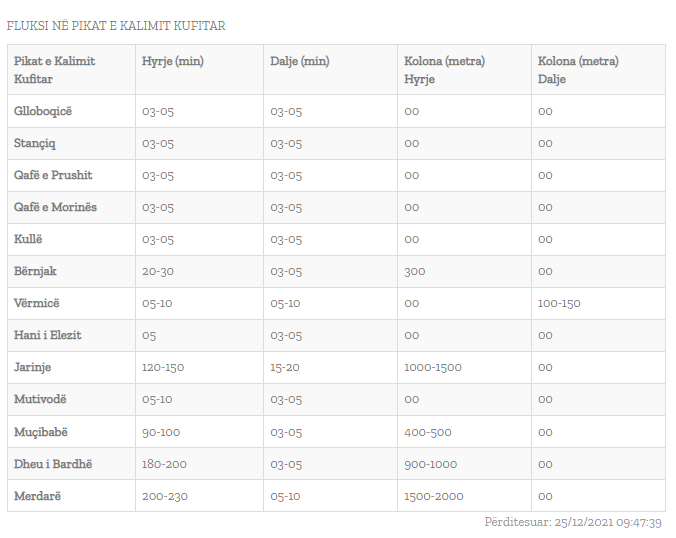Click the Hyrje (min) column header
Viewport: 676px width, 538px height.
173,61
